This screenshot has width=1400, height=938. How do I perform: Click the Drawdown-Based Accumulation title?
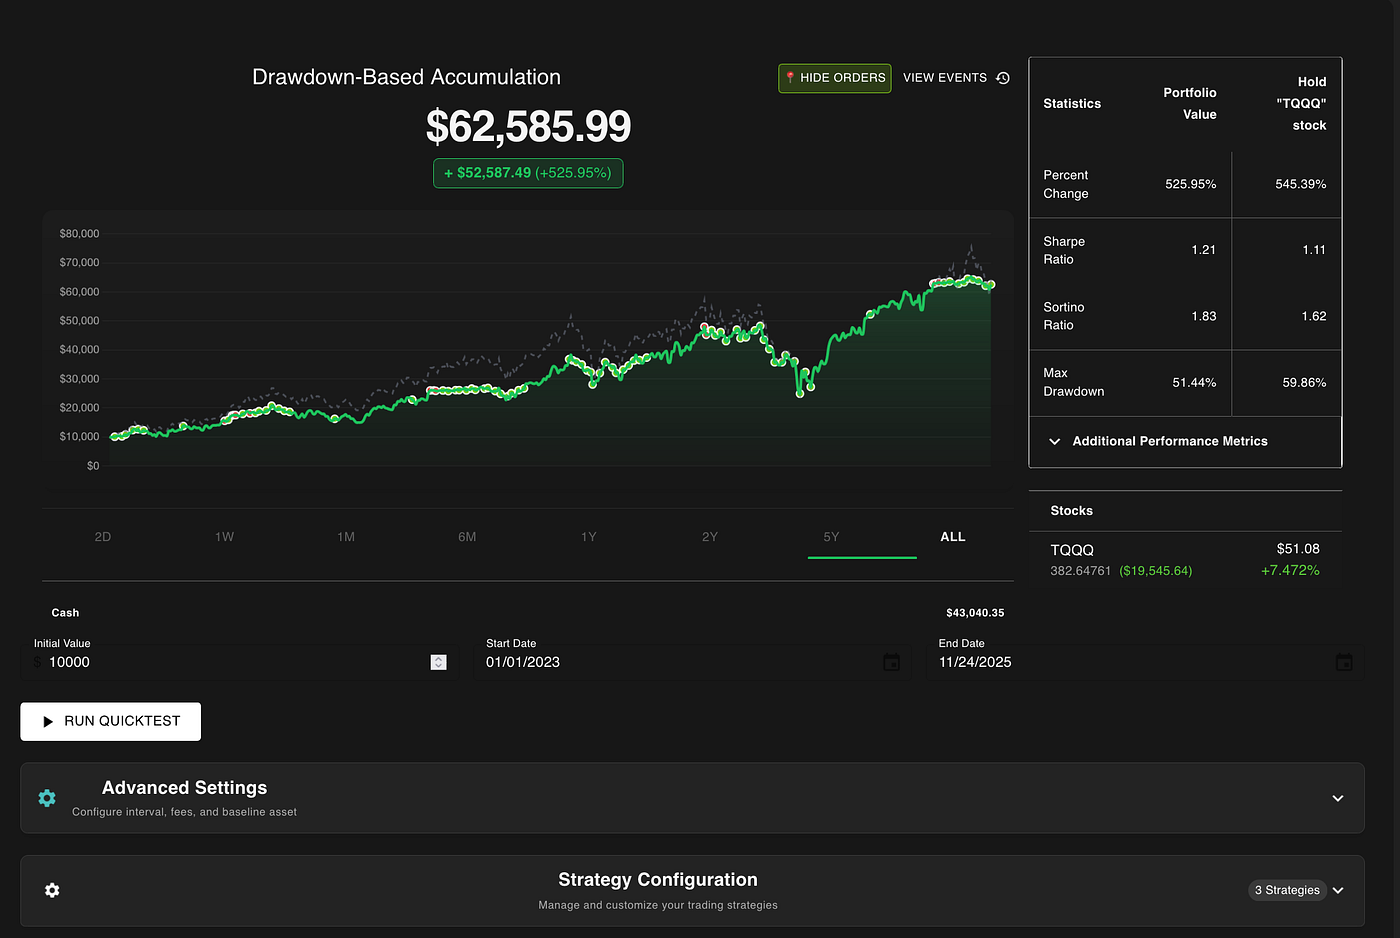406,77
